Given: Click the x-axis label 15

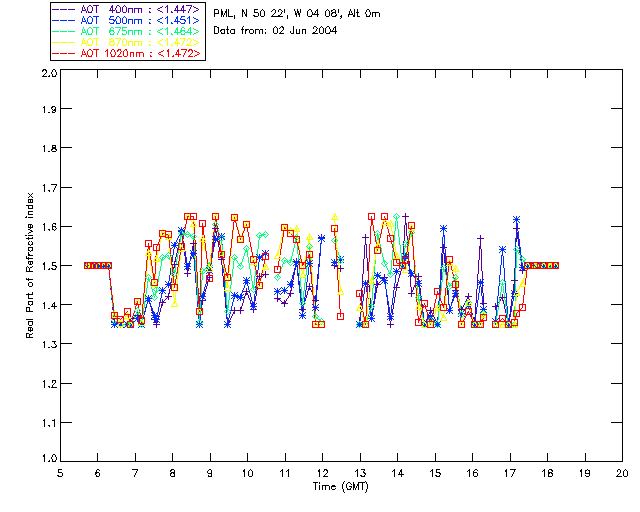Looking at the screenshot, I should pyautogui.click(x=435, y=473).
